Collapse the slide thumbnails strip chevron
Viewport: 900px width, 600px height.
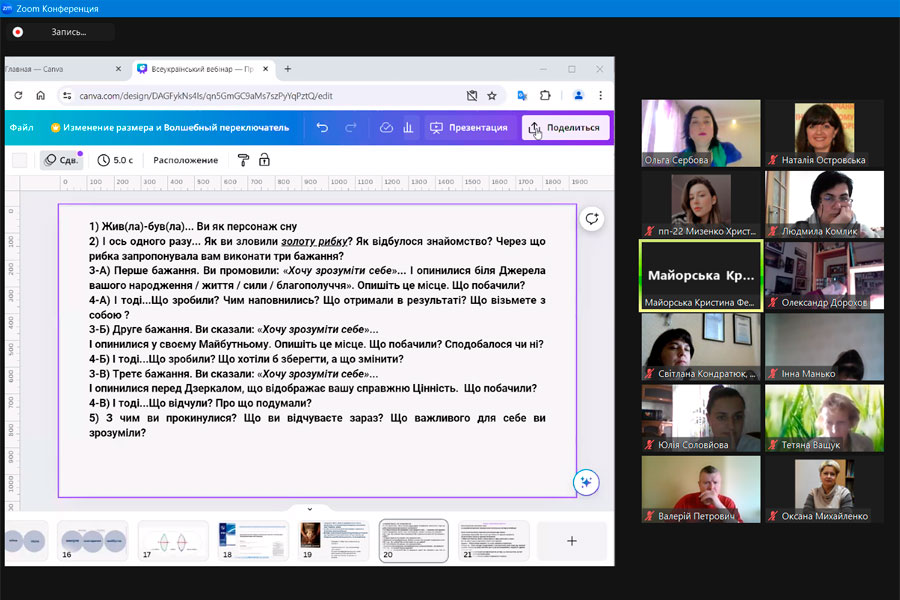point(309,509)
